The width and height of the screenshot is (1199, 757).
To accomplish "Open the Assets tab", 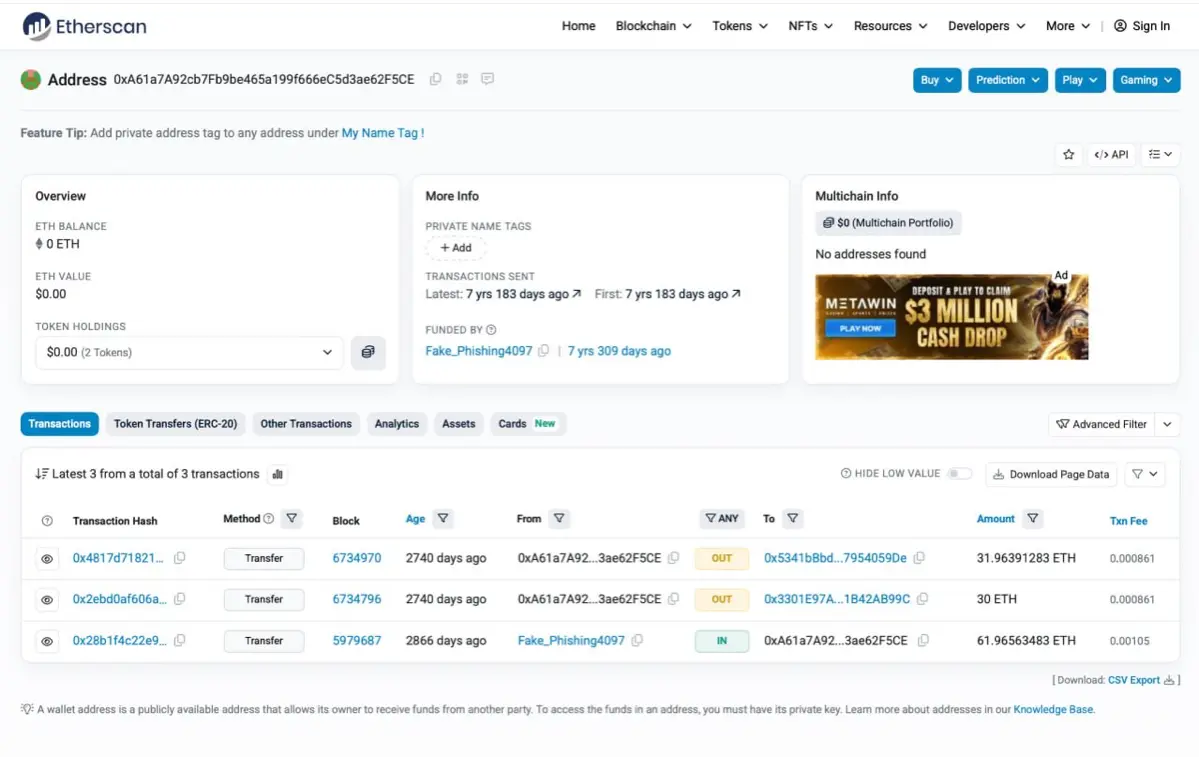I will [458, 424].
